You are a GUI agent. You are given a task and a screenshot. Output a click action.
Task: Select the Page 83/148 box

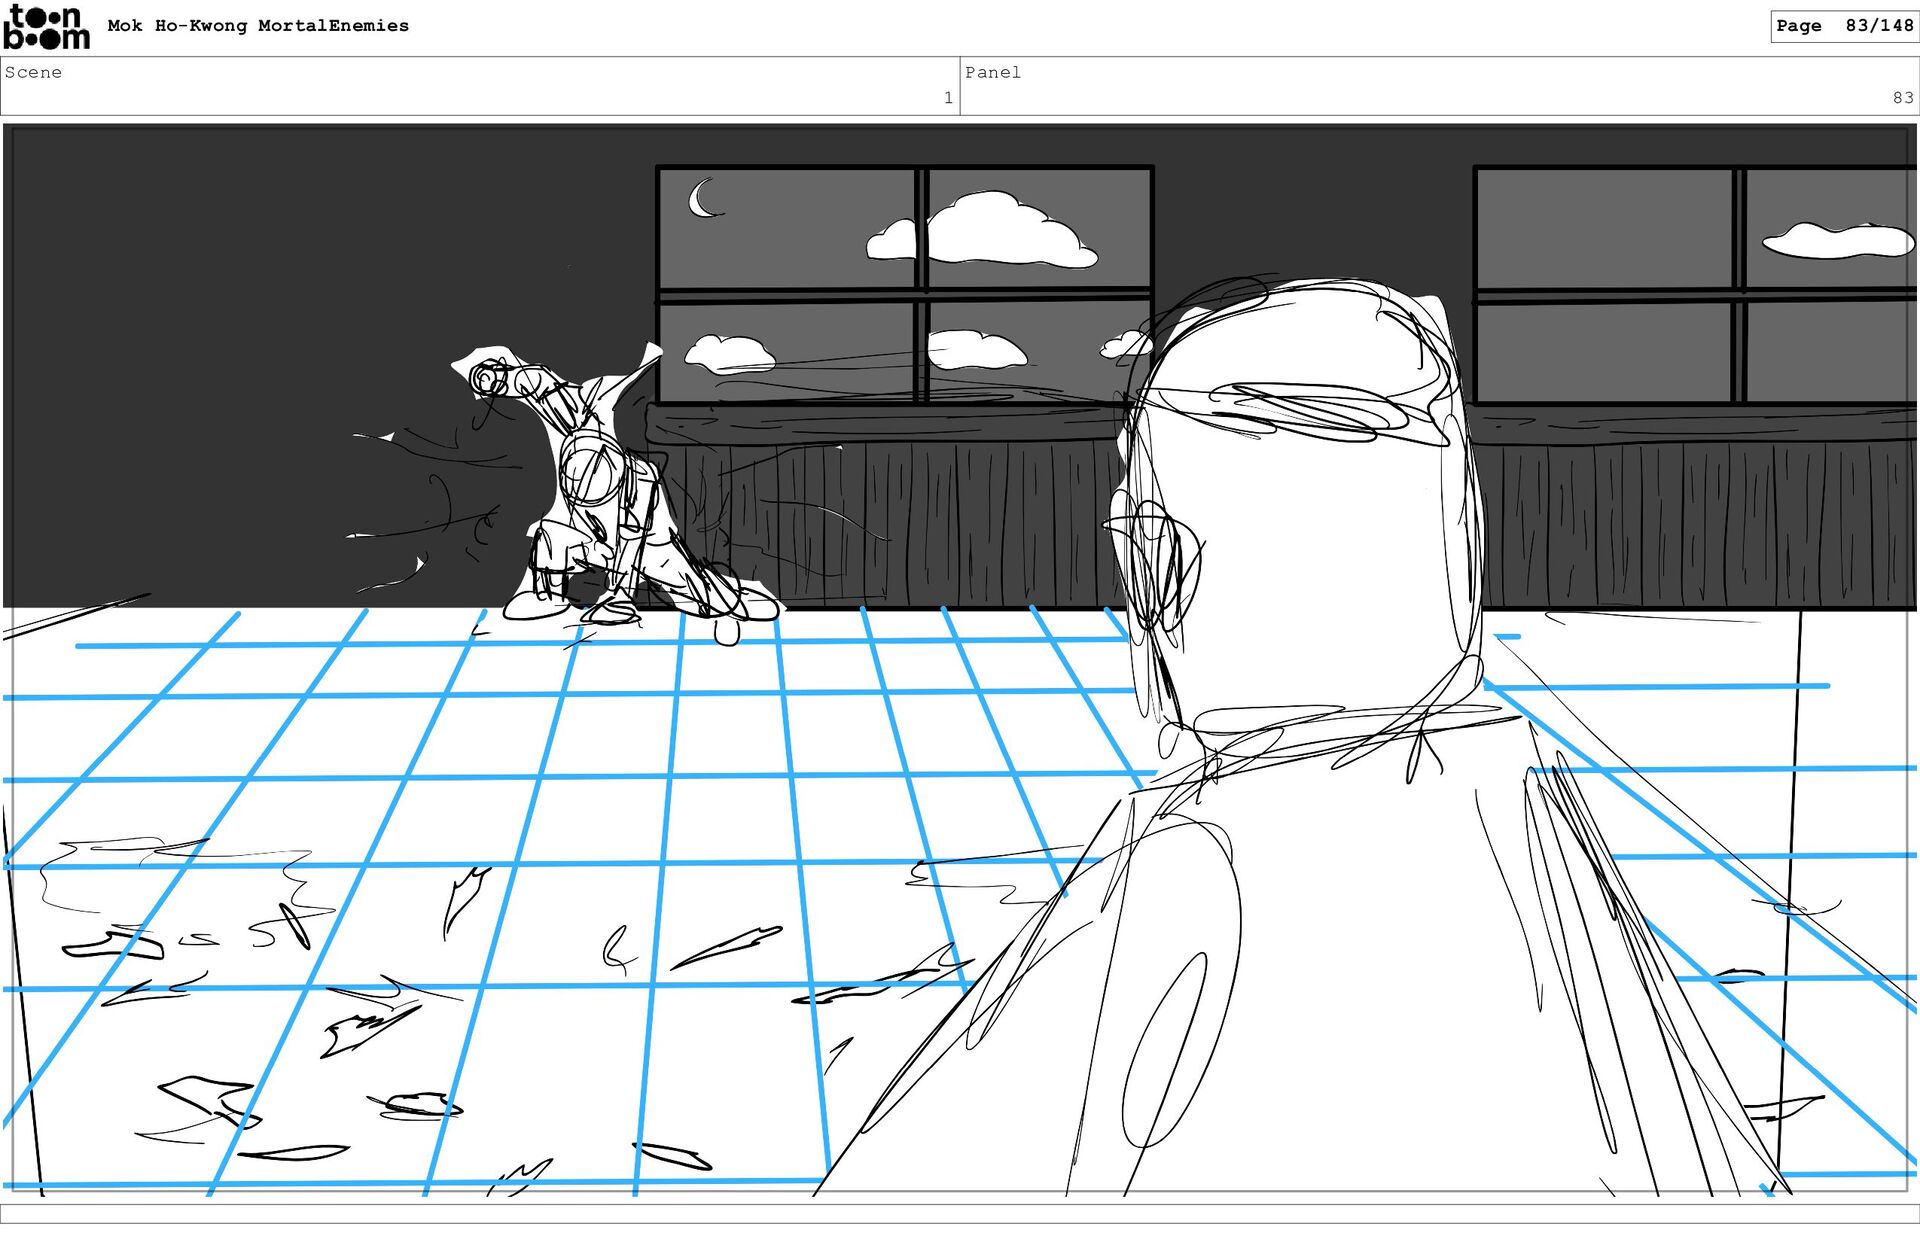pos(1843,26)
